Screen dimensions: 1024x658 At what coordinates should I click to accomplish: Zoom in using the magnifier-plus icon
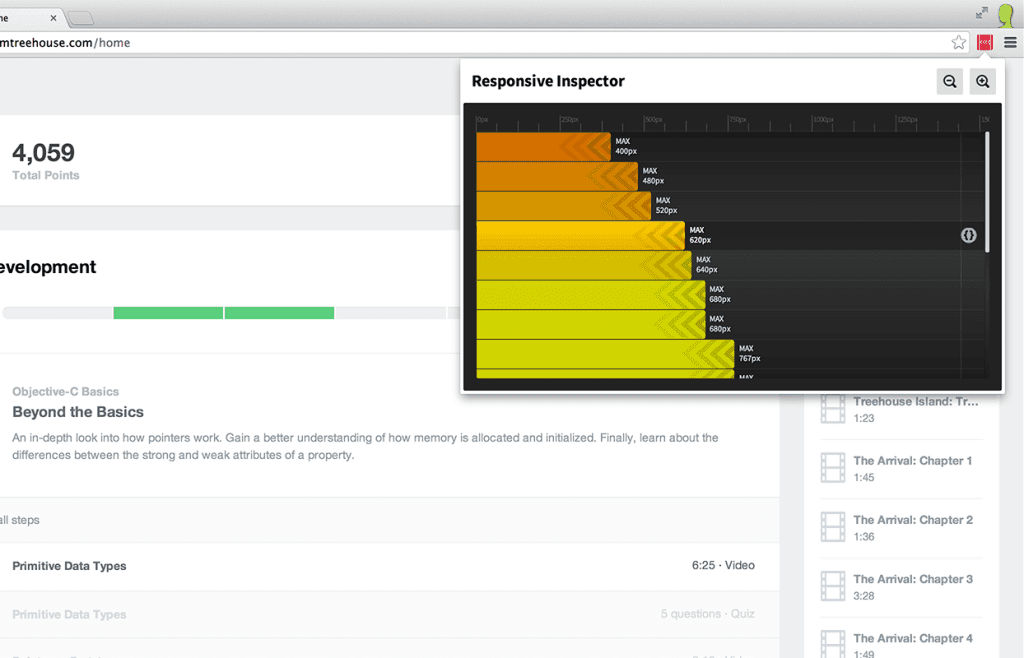coord(982,81)
